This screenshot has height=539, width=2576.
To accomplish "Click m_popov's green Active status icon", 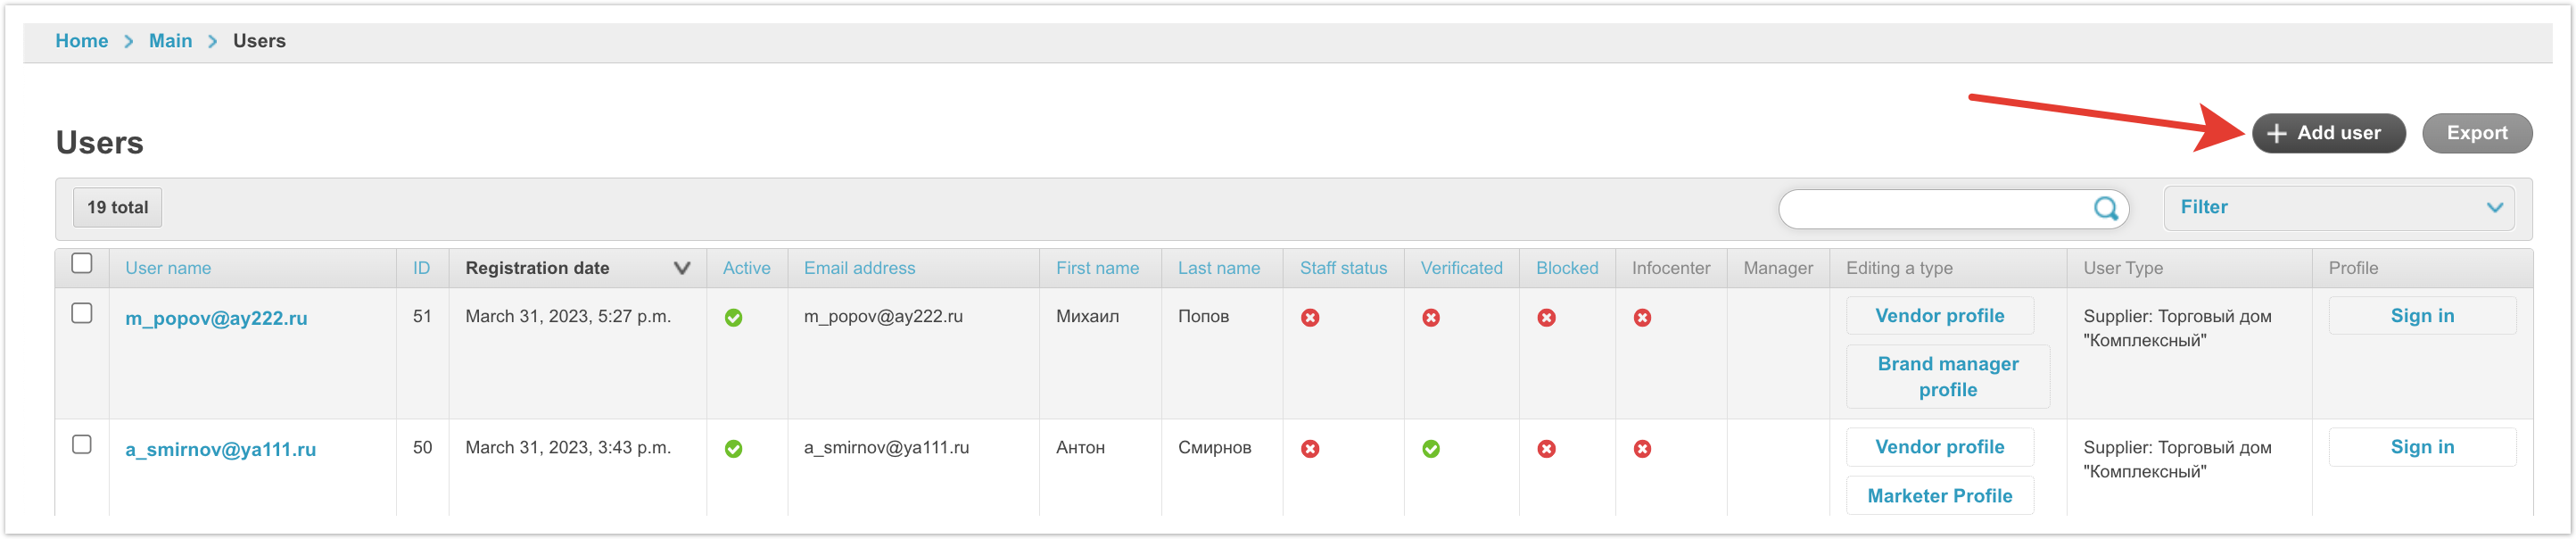I will click(733, 318).
